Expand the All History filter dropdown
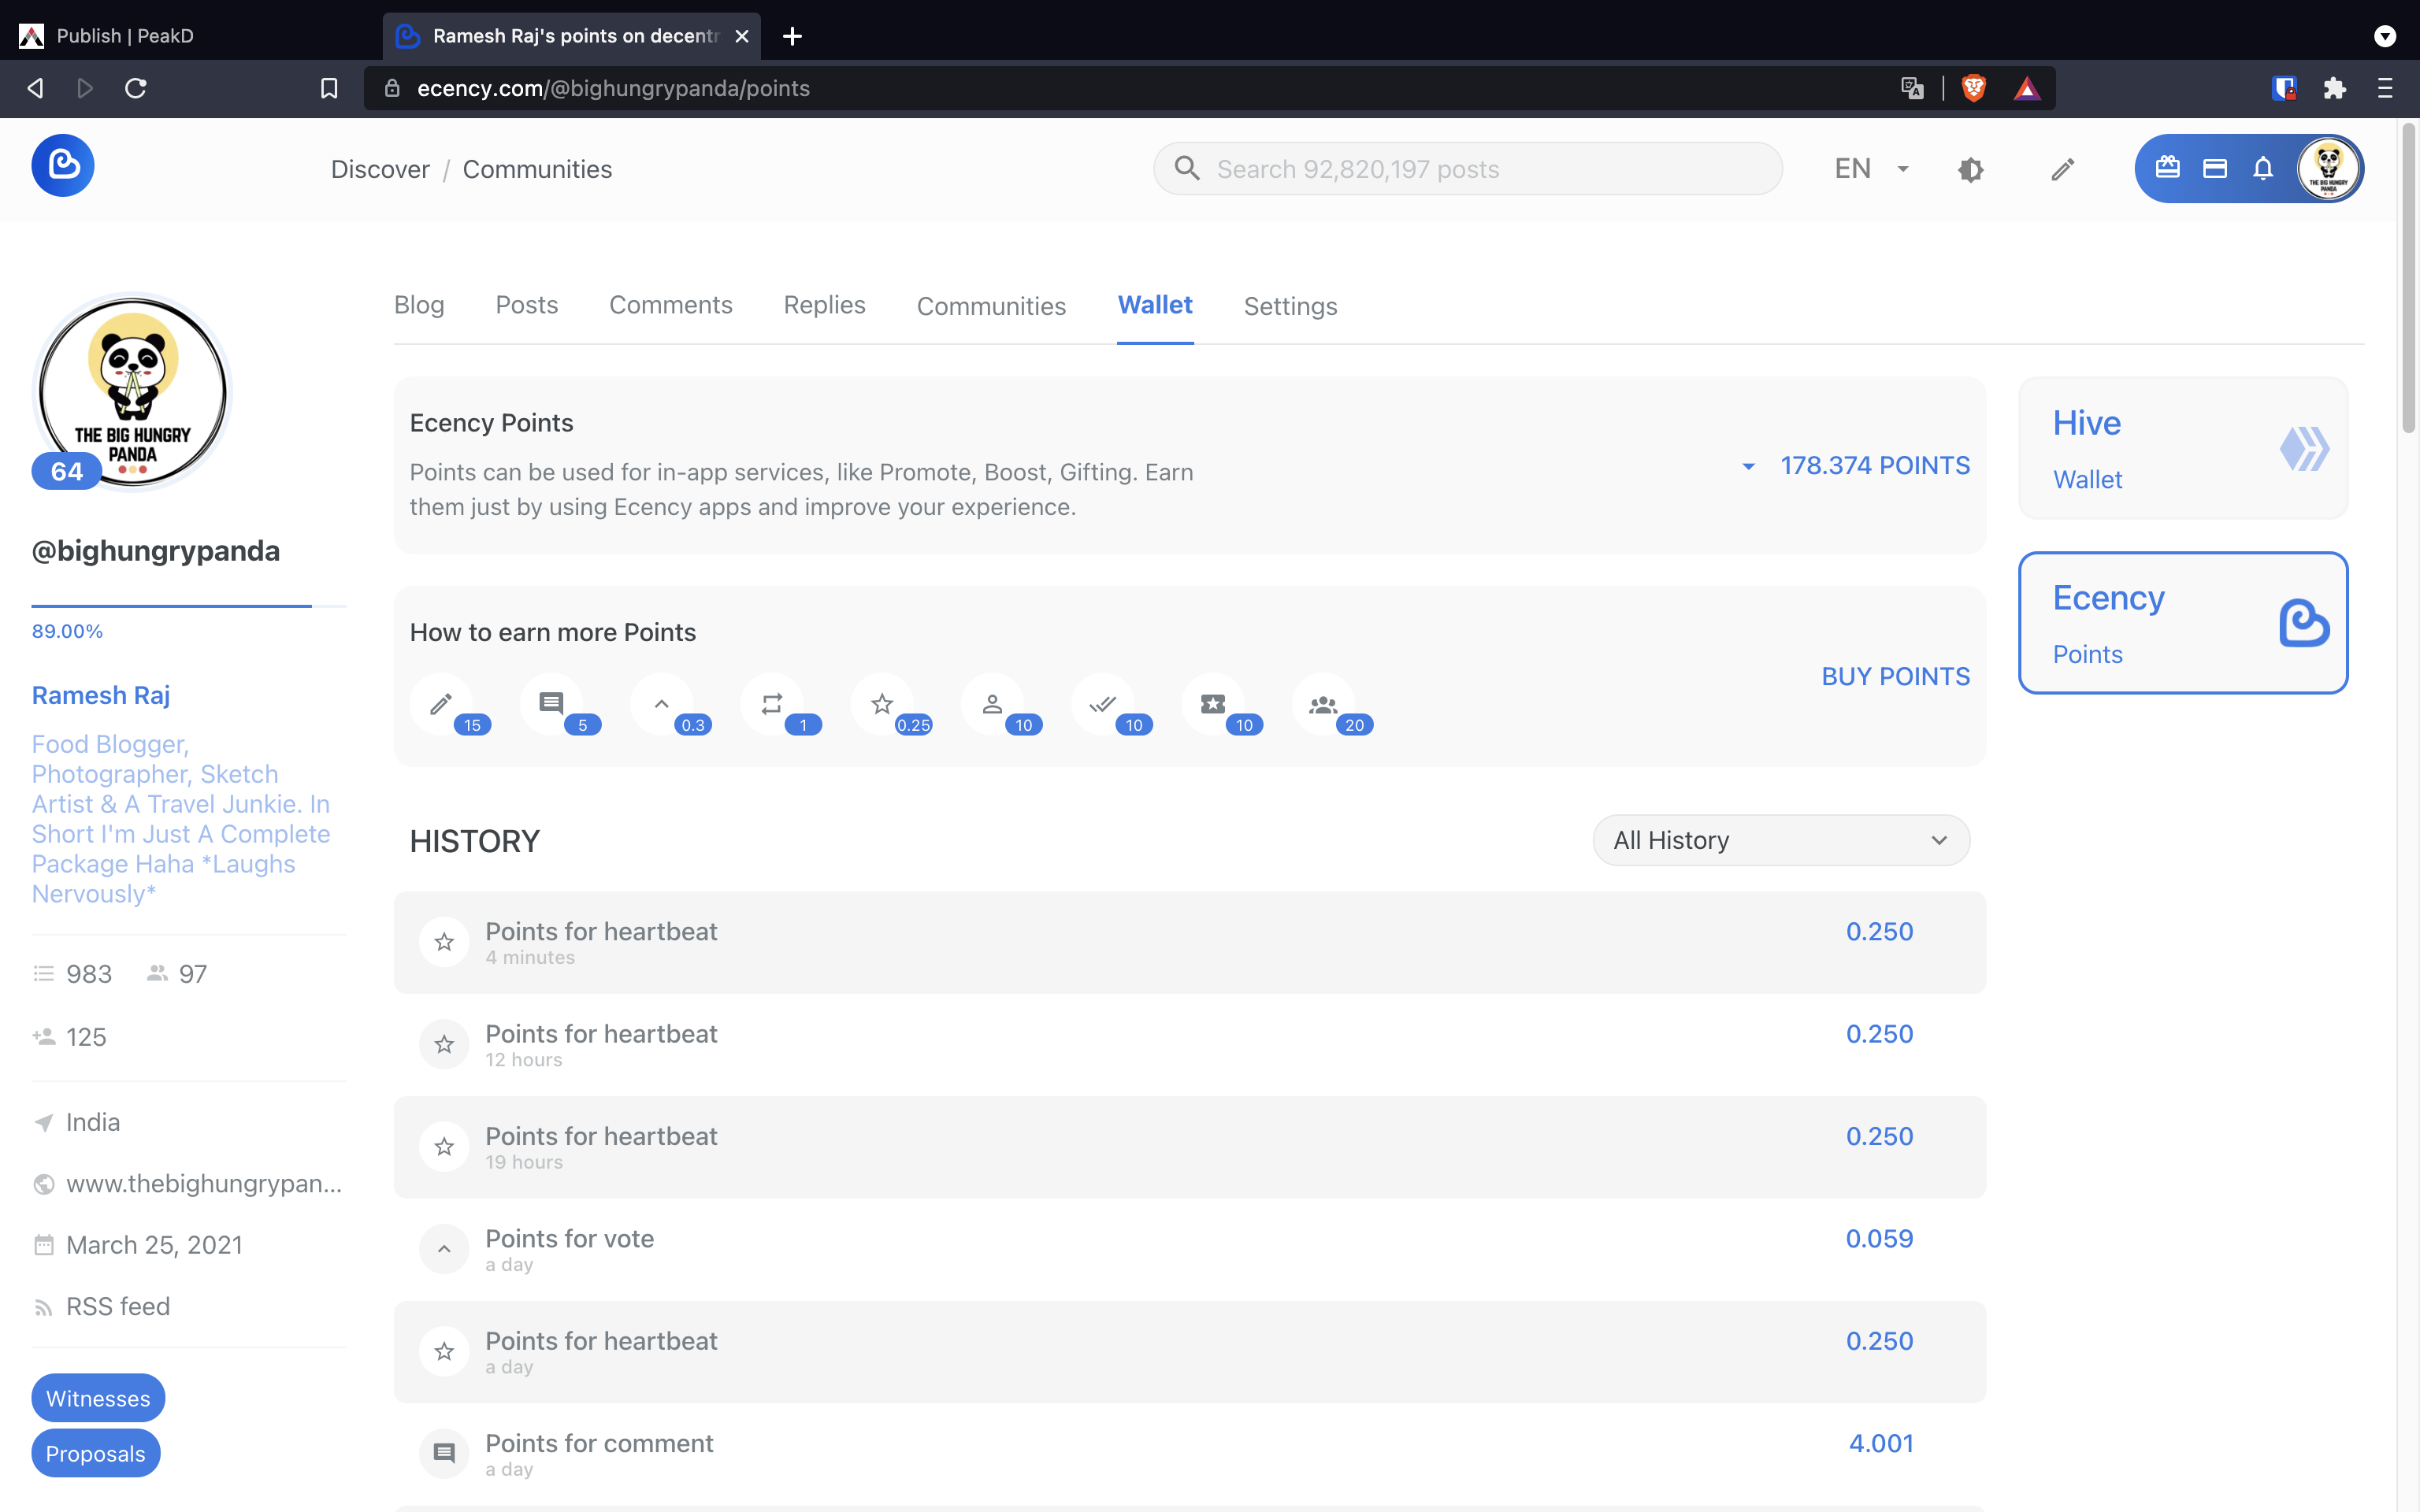 [x=1781, y=840]
